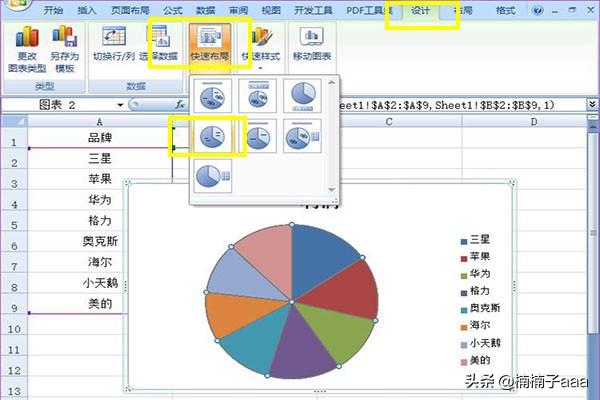
Task: Click cell containing 品牌
Action: click(99, 138)
